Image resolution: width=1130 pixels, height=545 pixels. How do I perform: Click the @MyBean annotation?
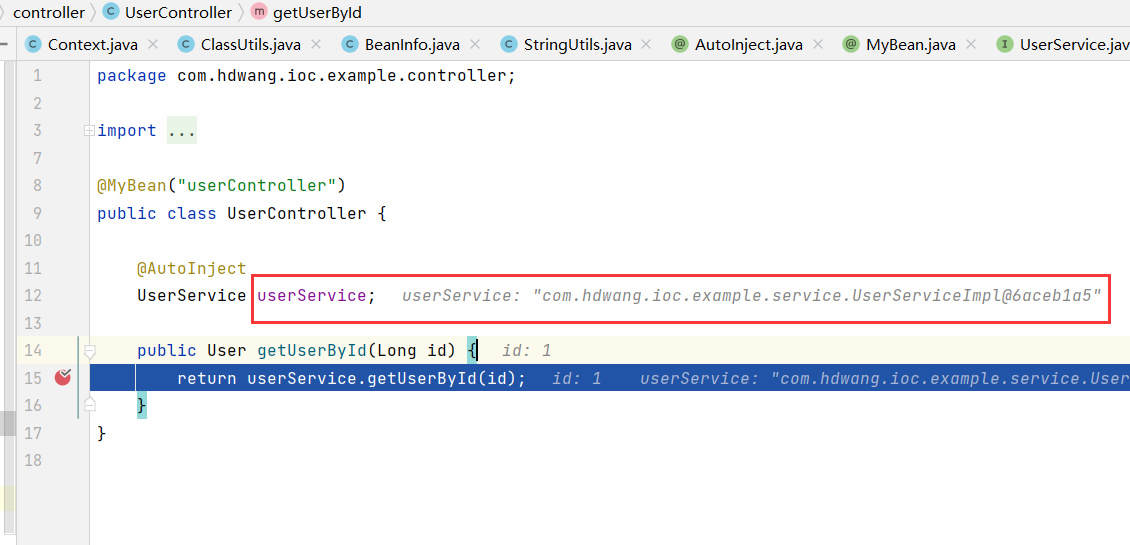132,186
